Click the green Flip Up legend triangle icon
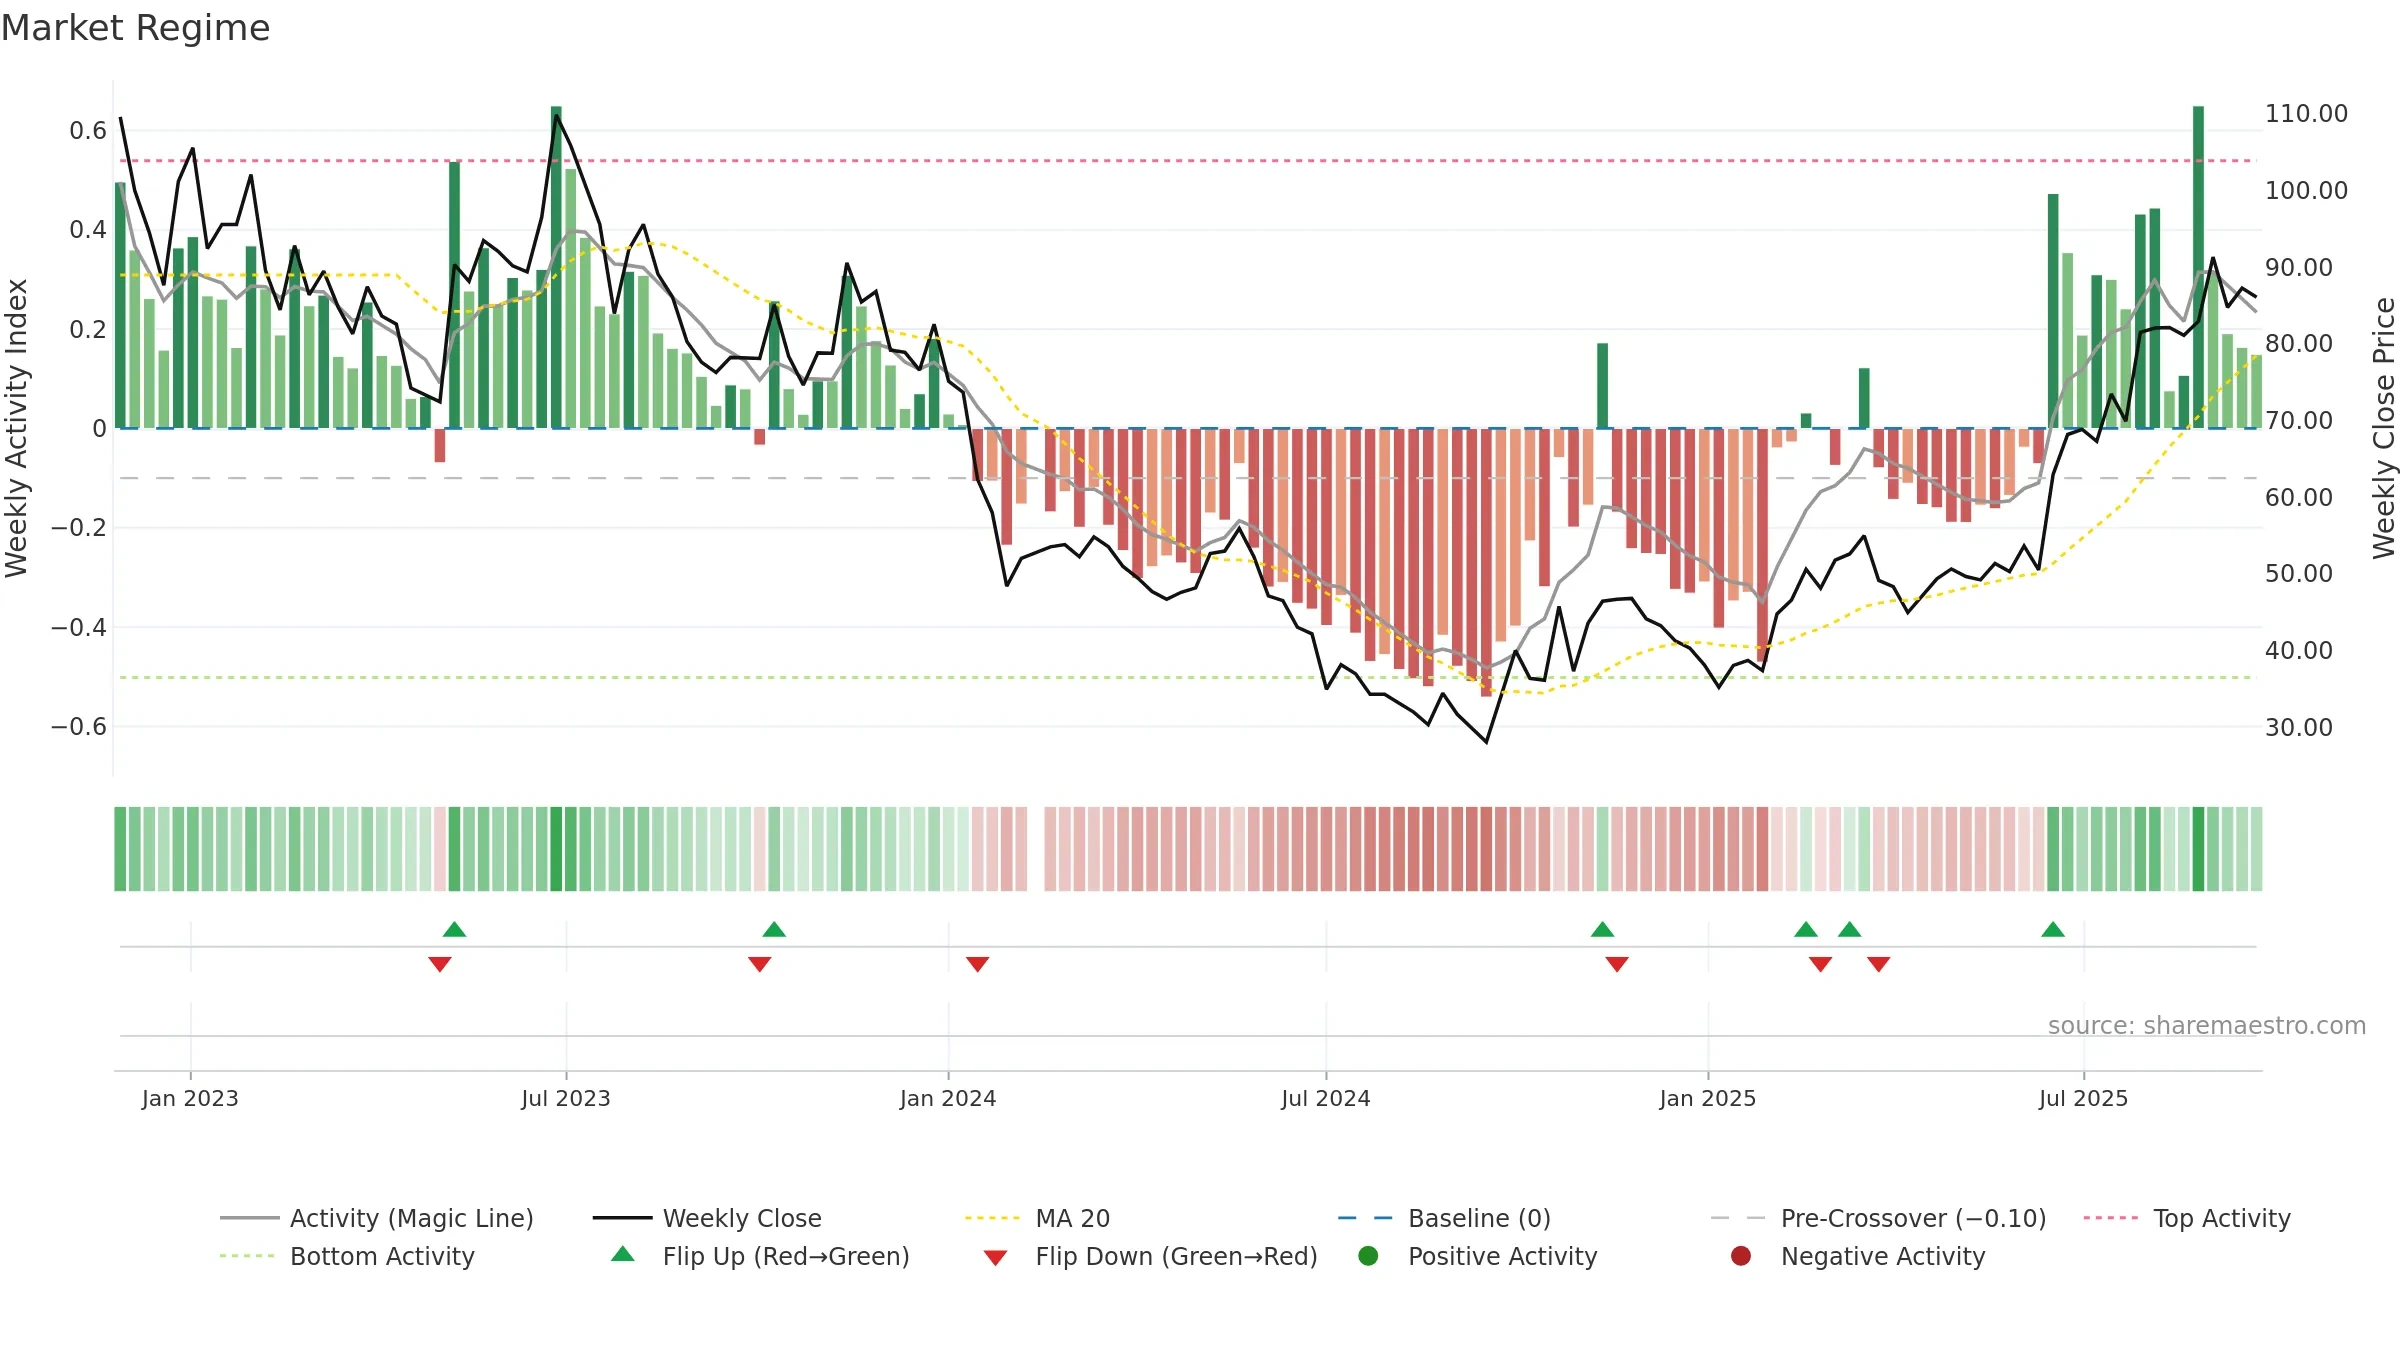The width and height of the screenshot is (2400, 1350). [623, 1254]
